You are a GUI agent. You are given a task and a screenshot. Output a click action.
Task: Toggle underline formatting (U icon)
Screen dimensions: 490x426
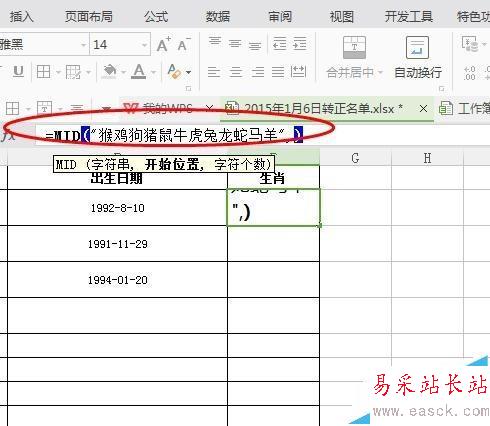(18, 72)
